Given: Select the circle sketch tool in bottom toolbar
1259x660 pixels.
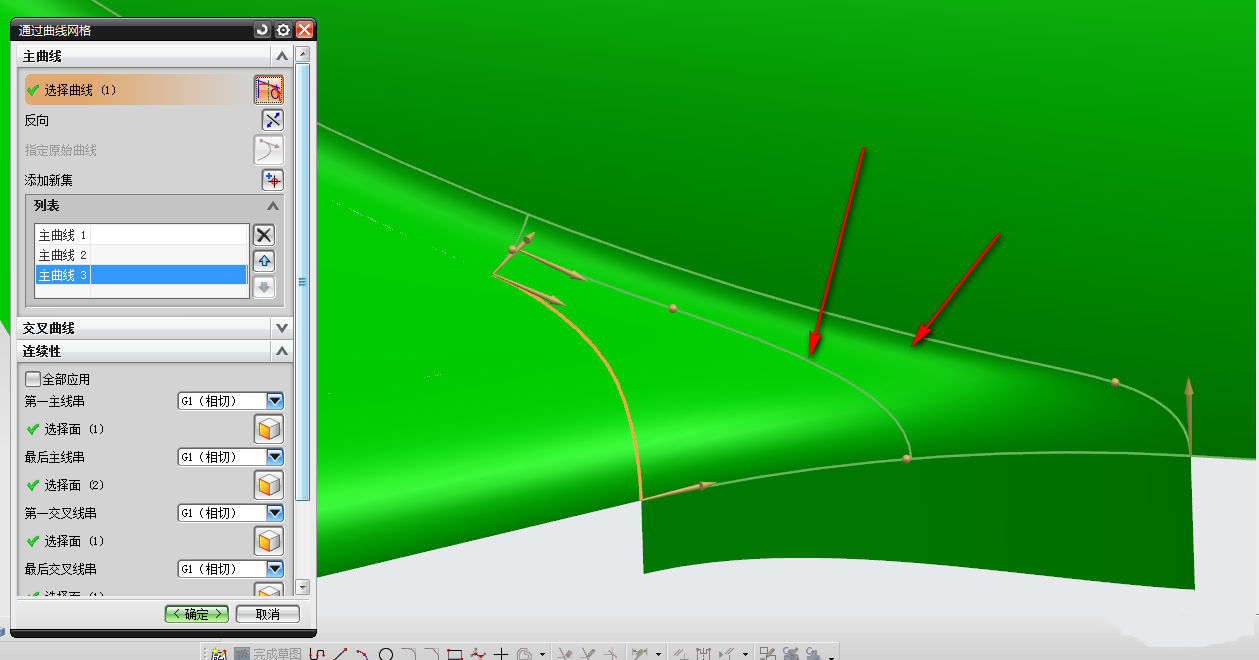Looking at the screenshot, I should pos(386,655).
